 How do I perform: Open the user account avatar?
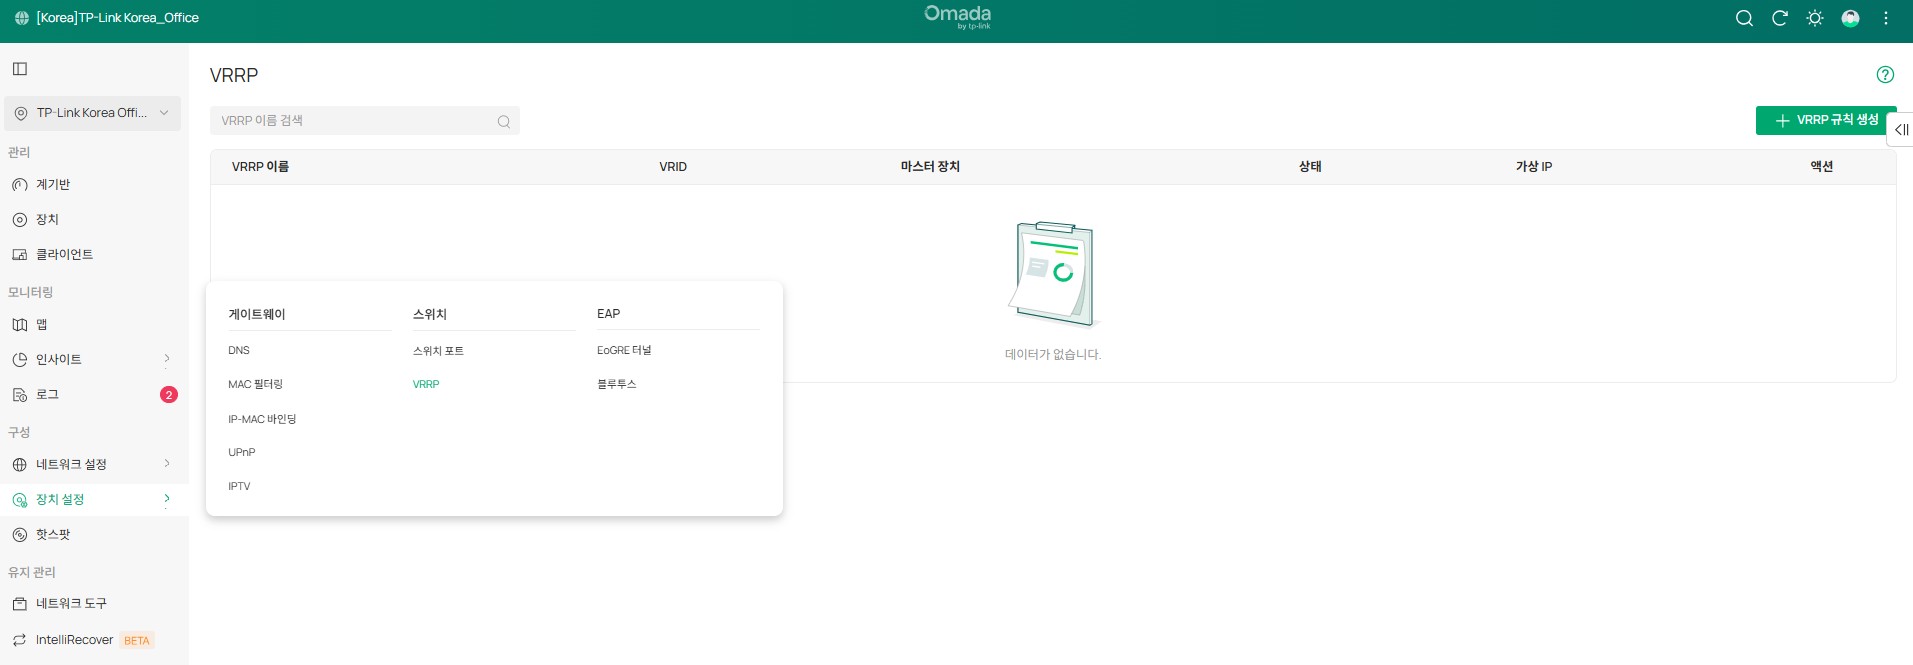1851,18
